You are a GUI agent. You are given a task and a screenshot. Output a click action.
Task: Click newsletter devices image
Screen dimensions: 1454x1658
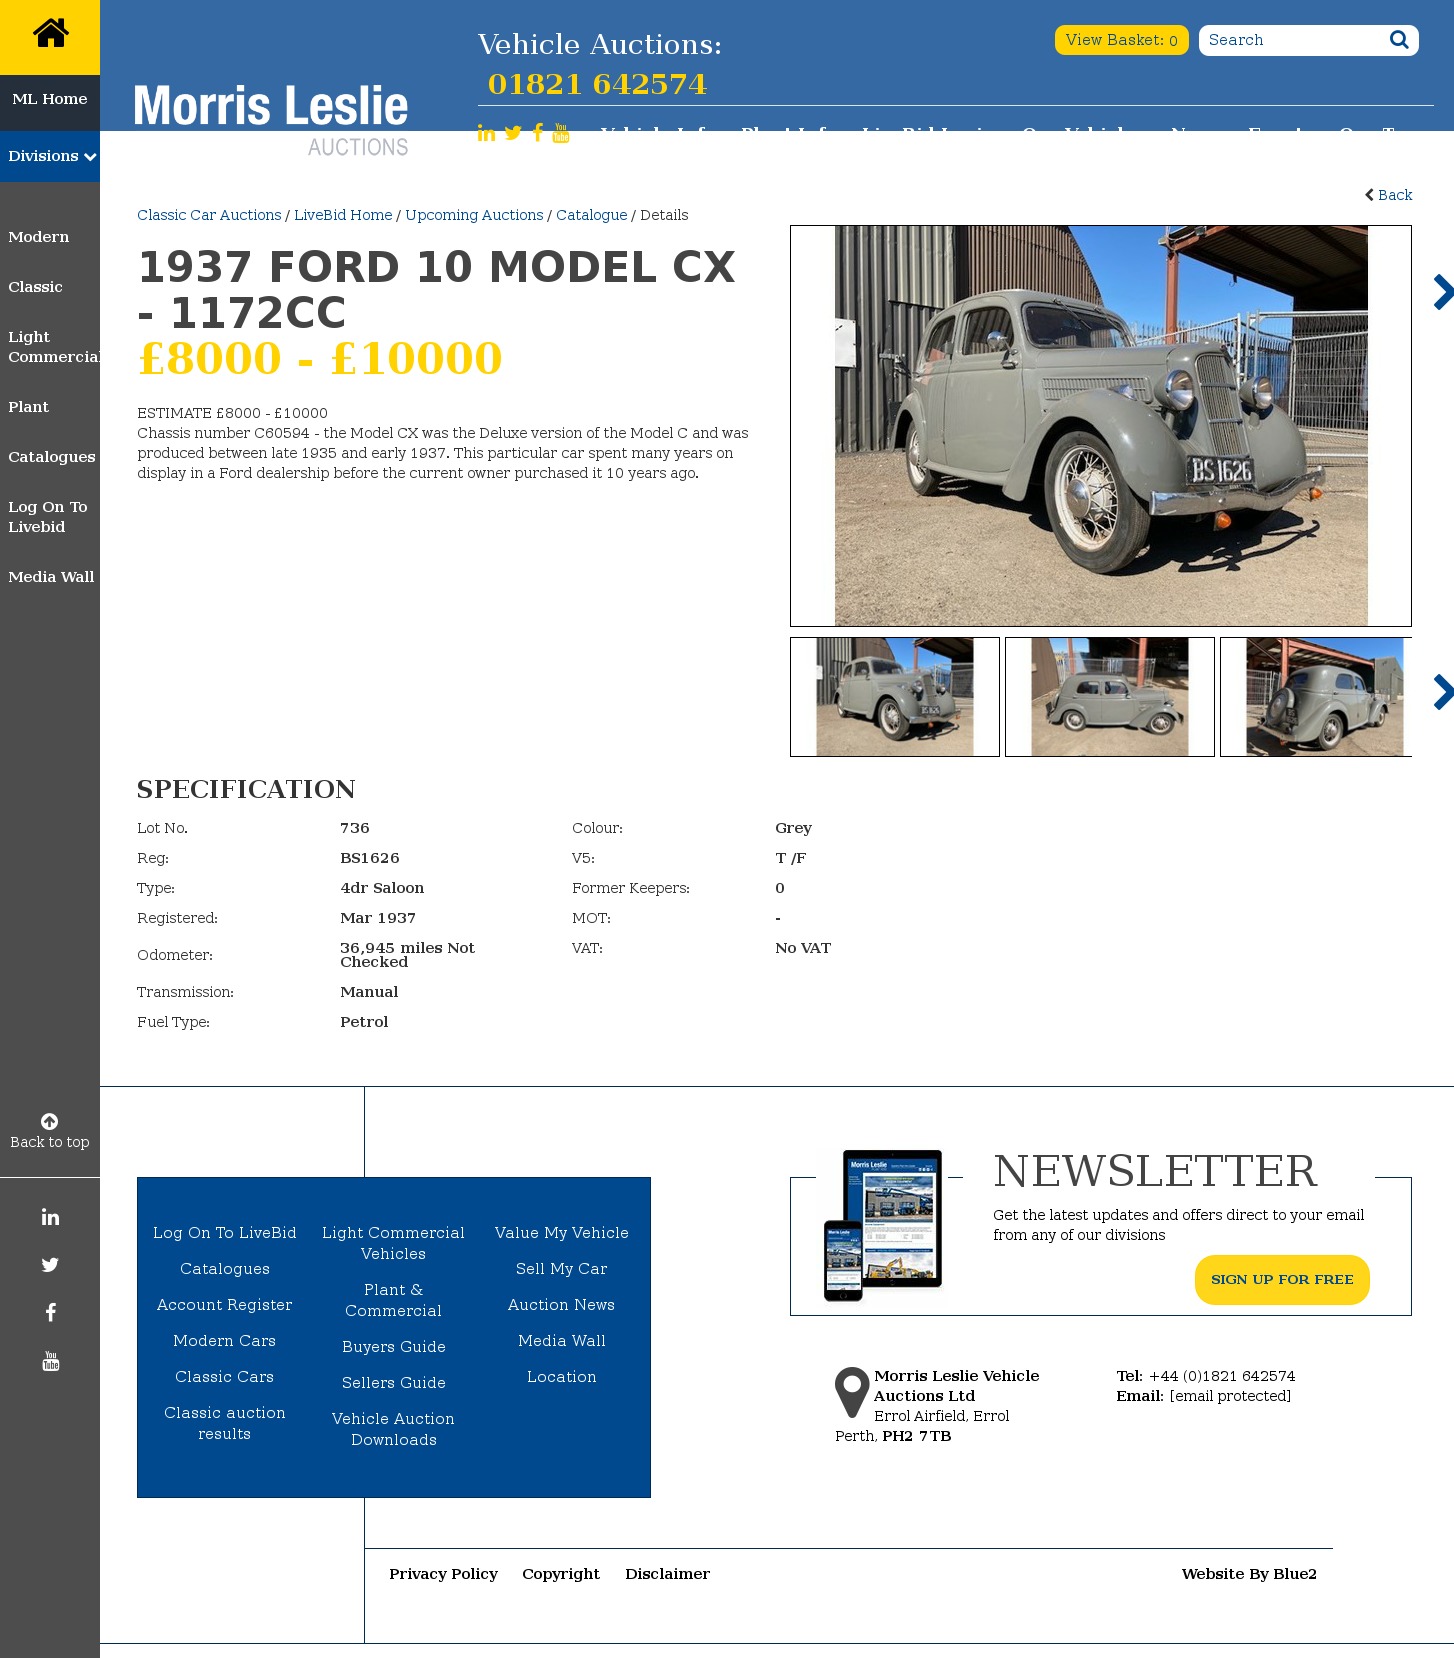pyautogui.click(x=883, y=1225)
